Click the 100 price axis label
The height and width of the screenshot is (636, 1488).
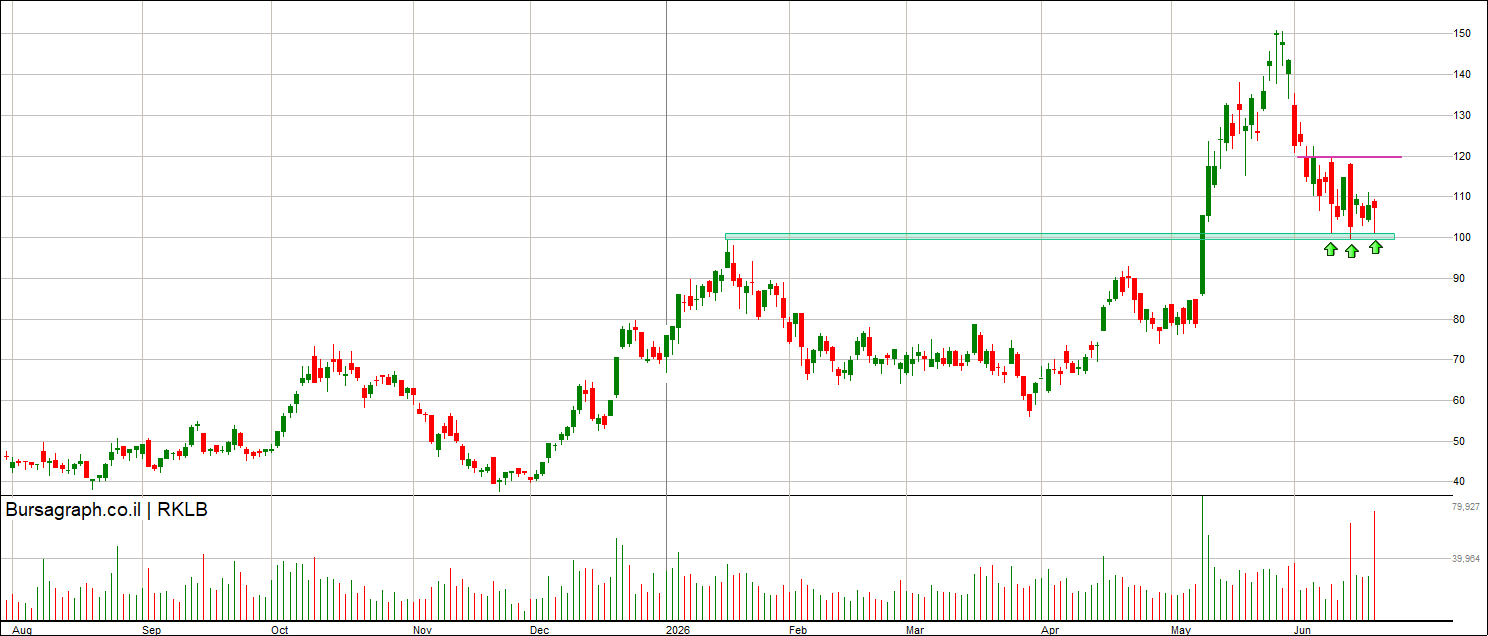1462,237
